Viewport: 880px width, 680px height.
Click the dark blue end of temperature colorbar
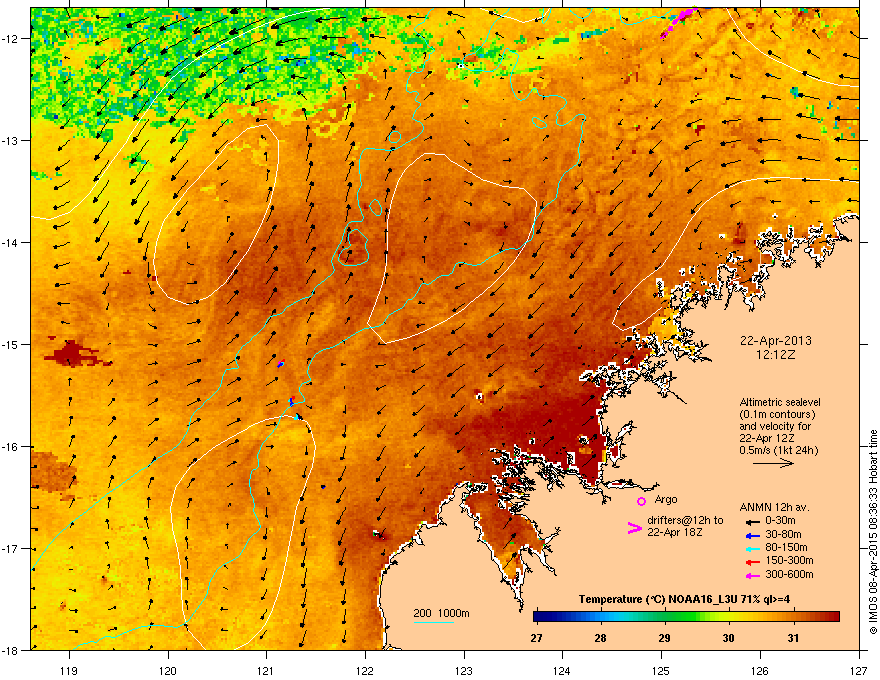[540, 617]
